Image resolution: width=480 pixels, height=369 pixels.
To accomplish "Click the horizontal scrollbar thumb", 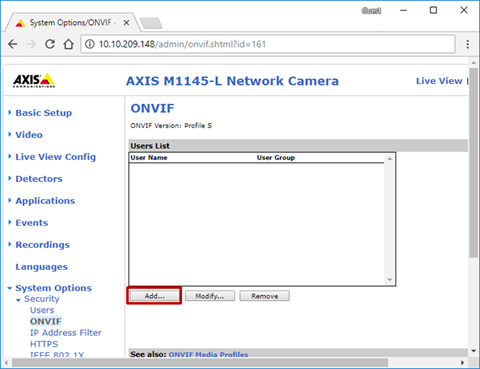I will click(x=200, y=362).
